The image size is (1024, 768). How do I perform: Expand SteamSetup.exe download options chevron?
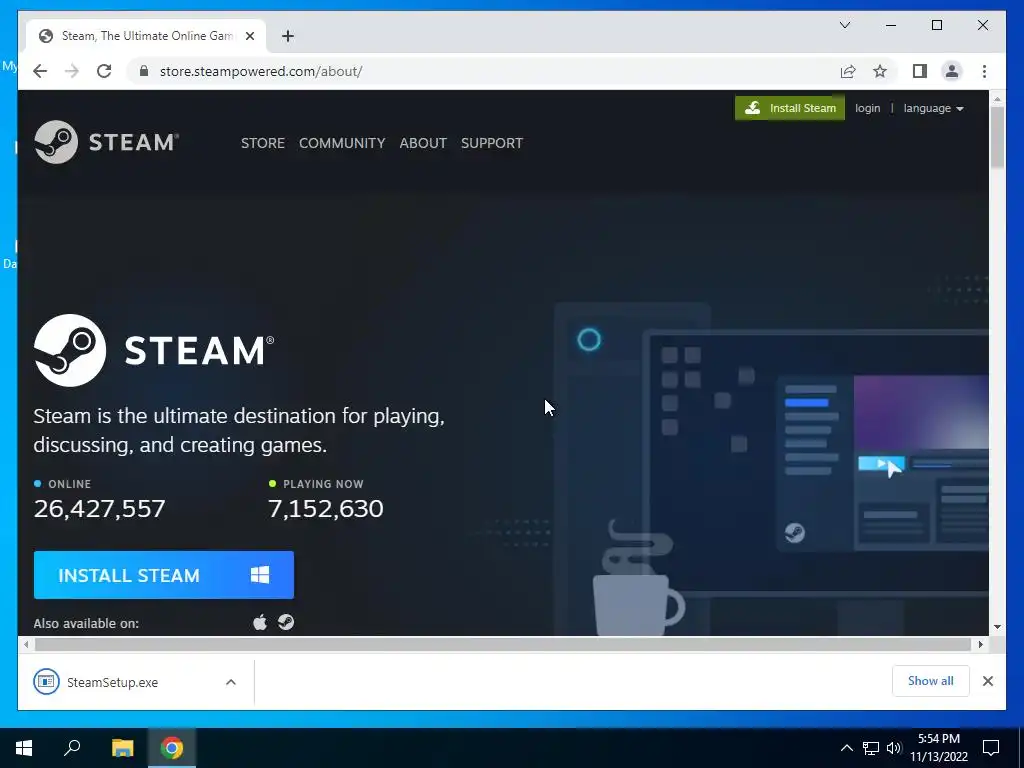coord(231,682)
